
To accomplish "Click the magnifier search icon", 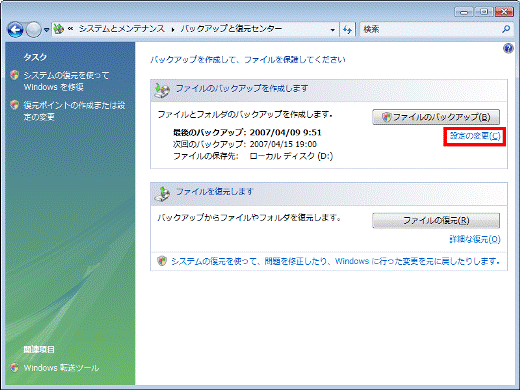I will (506, 29).
